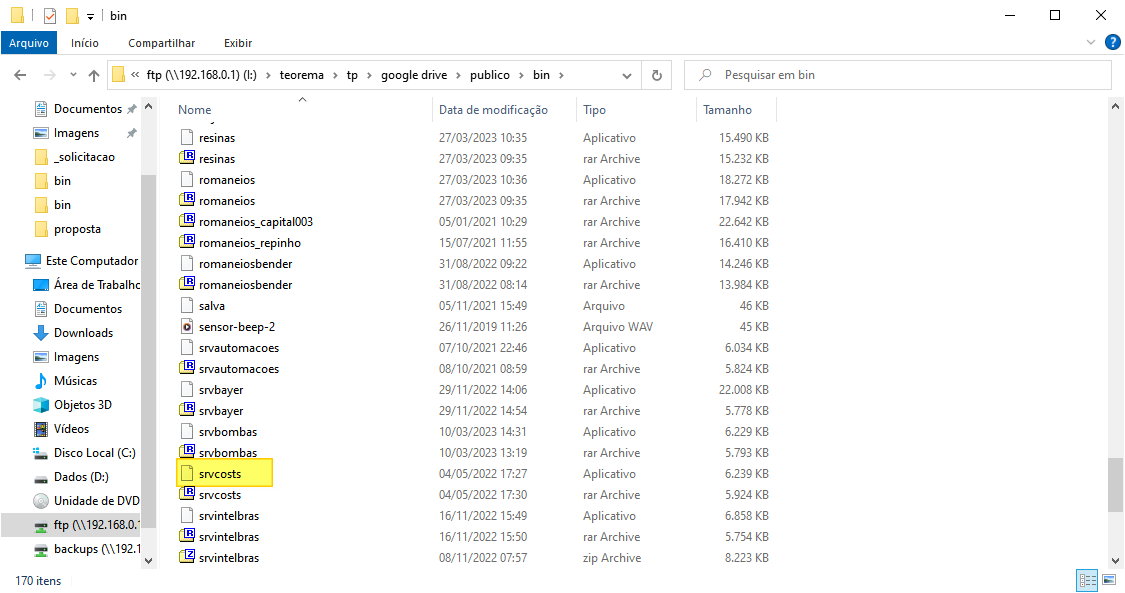This screenshot has width=1125, height=593.
Task: Open Dados (D:) drive
Action: tap(81, 477)
